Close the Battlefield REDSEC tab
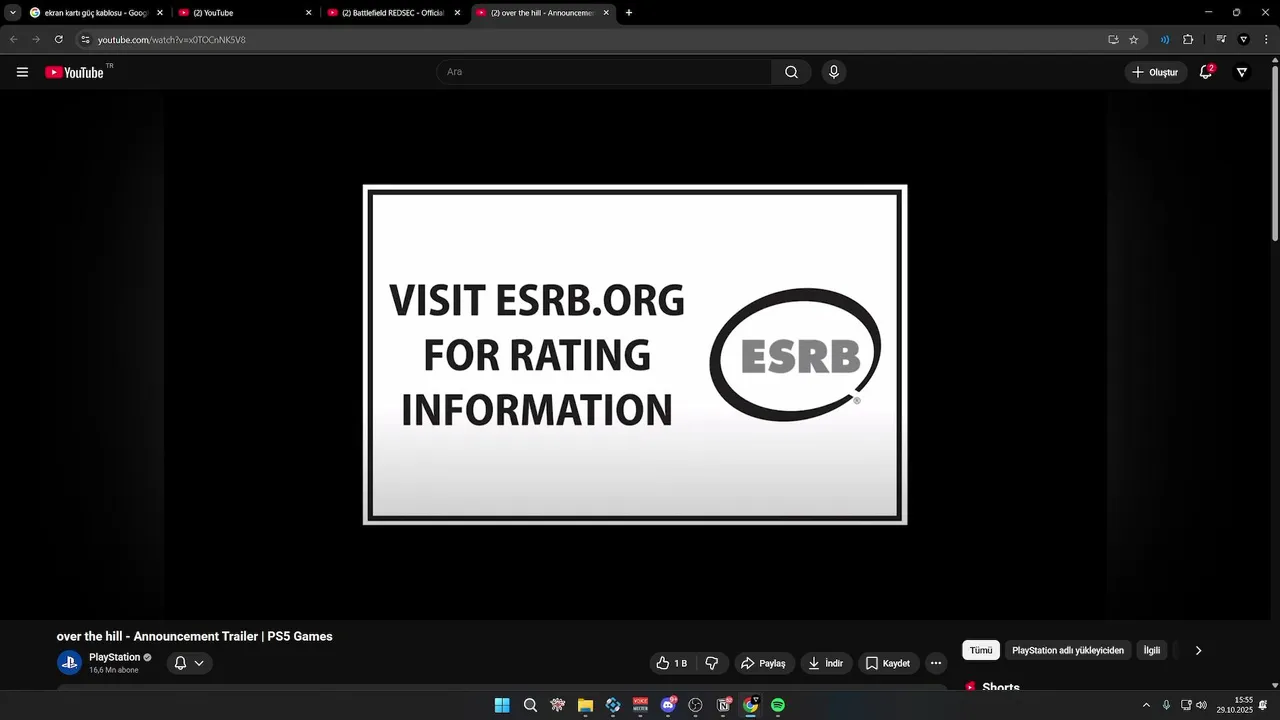The width and height of the screenshot is (1280, 720). [457, 13]
